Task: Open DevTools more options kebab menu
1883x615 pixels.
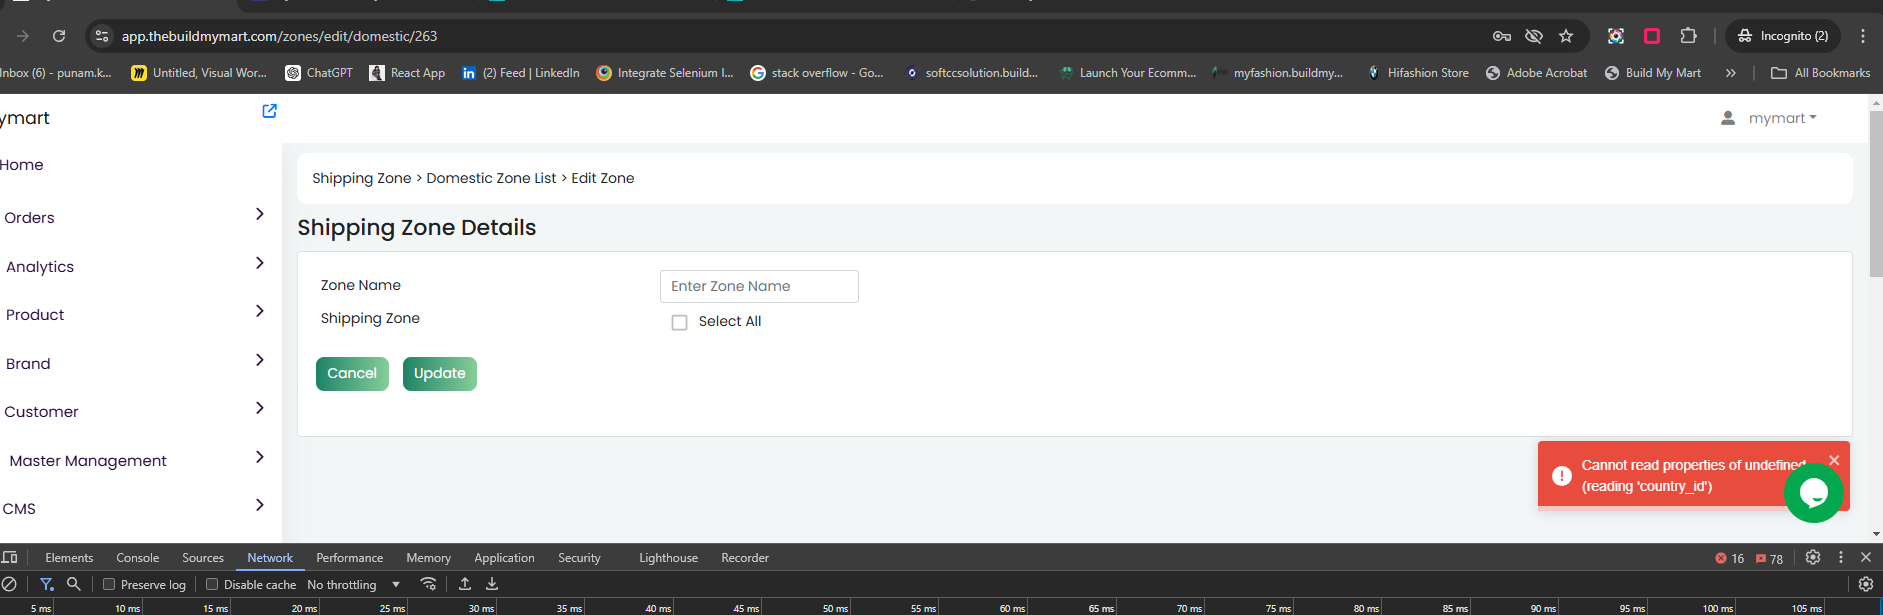Action: 1840,557
